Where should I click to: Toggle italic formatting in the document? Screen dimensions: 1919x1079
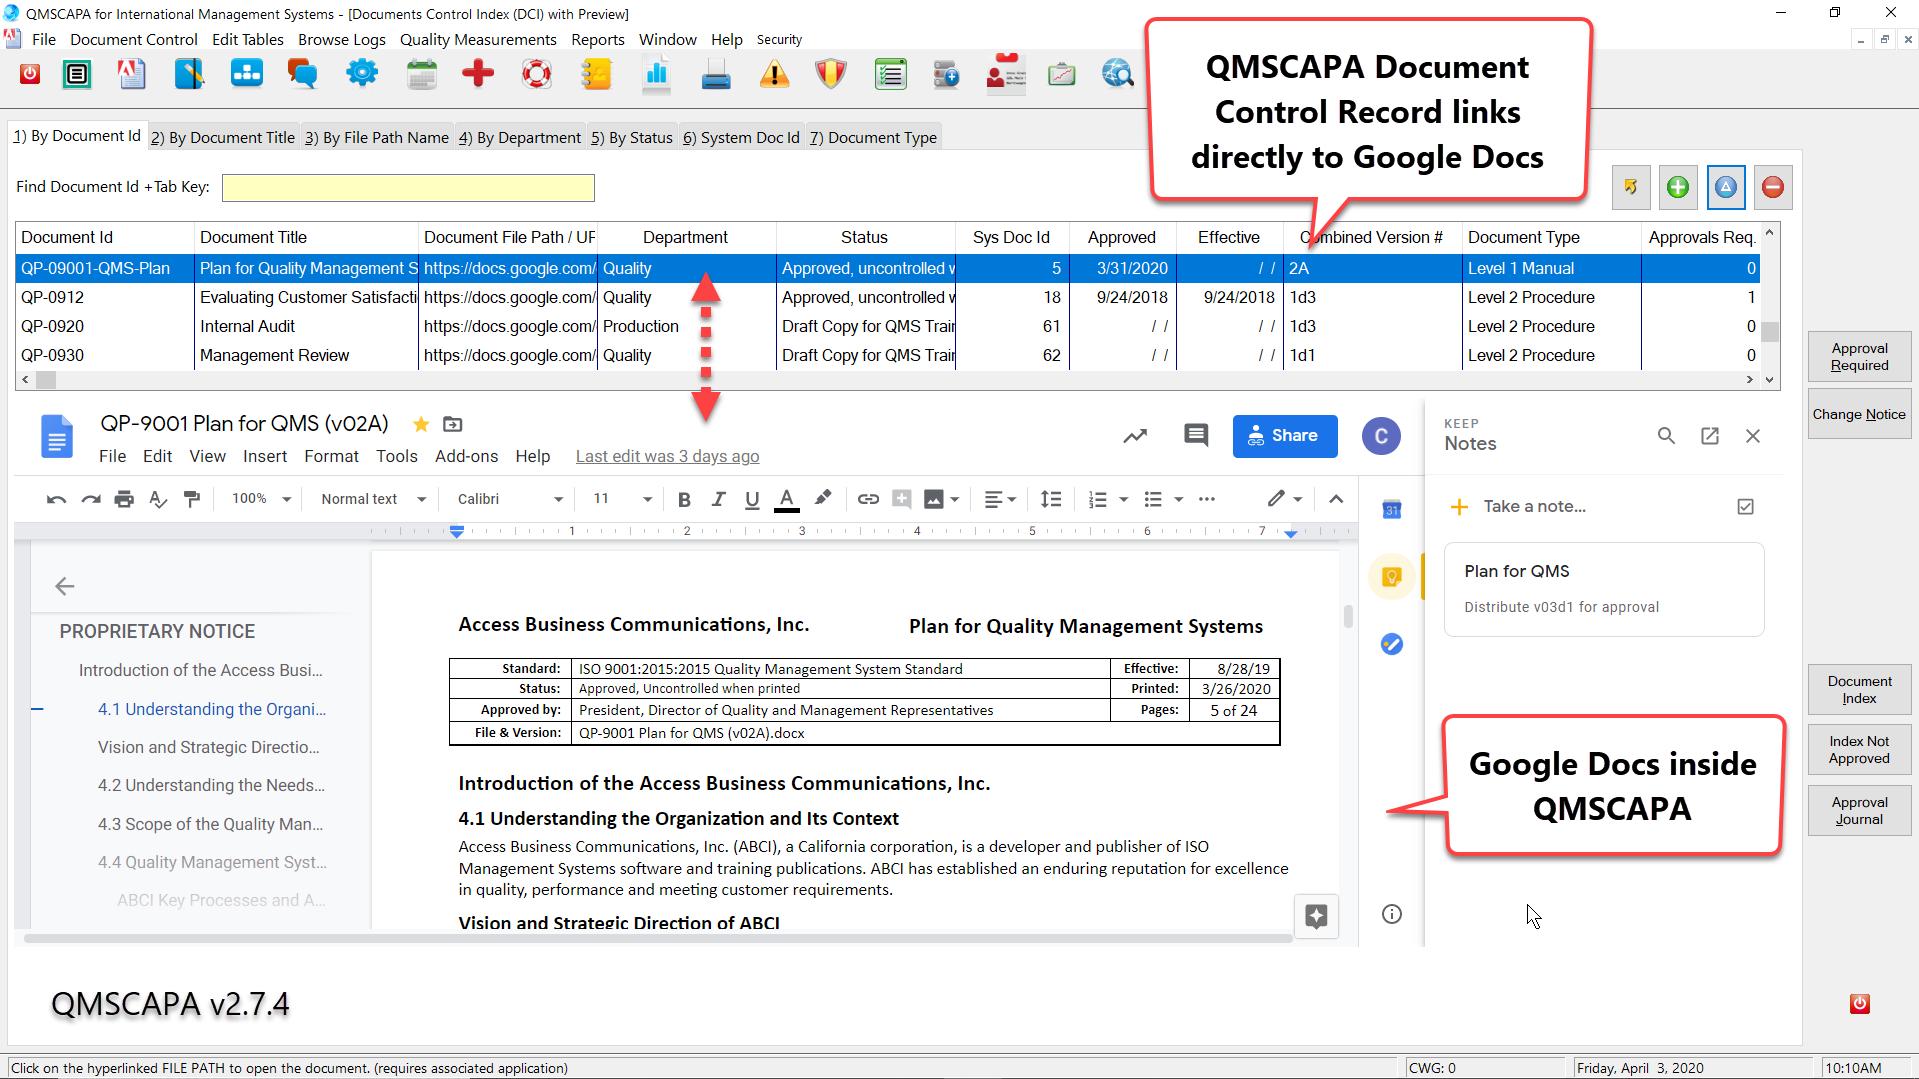[718, 499]
